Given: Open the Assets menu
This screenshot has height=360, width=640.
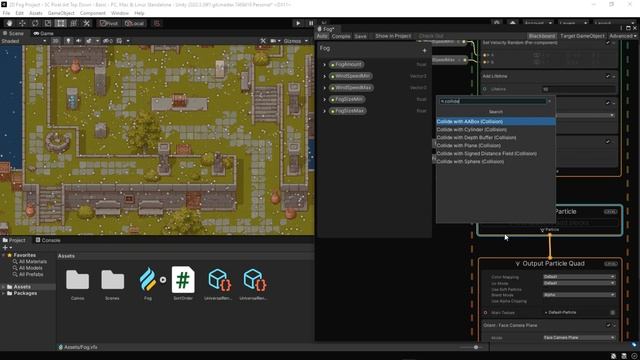Looking at the screenshot, I should pos(36,13).
